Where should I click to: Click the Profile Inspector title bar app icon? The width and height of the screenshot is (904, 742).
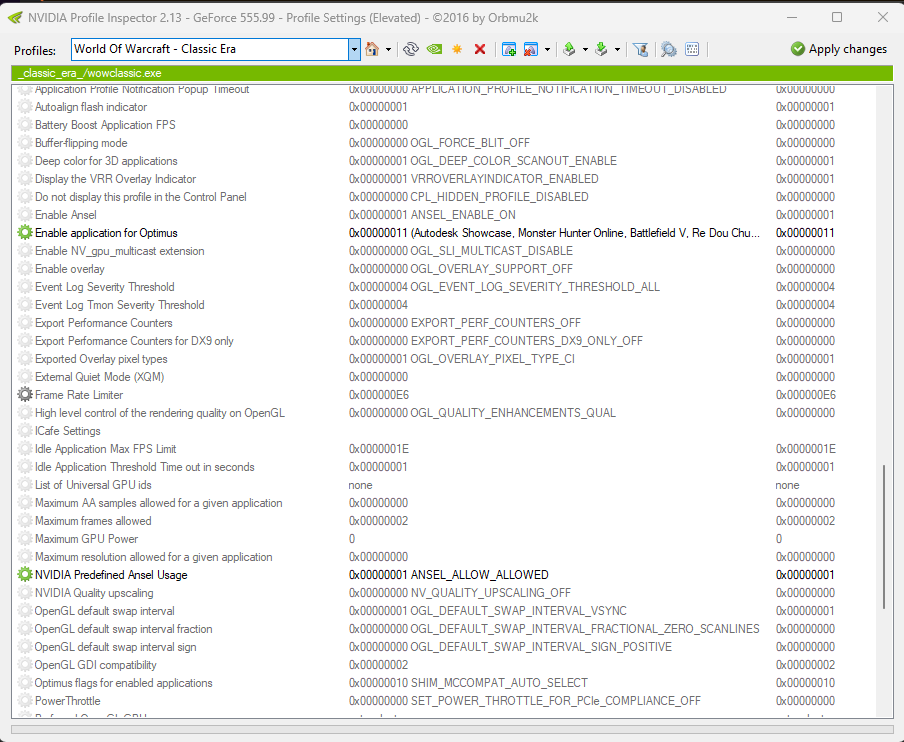pos(15,18)
